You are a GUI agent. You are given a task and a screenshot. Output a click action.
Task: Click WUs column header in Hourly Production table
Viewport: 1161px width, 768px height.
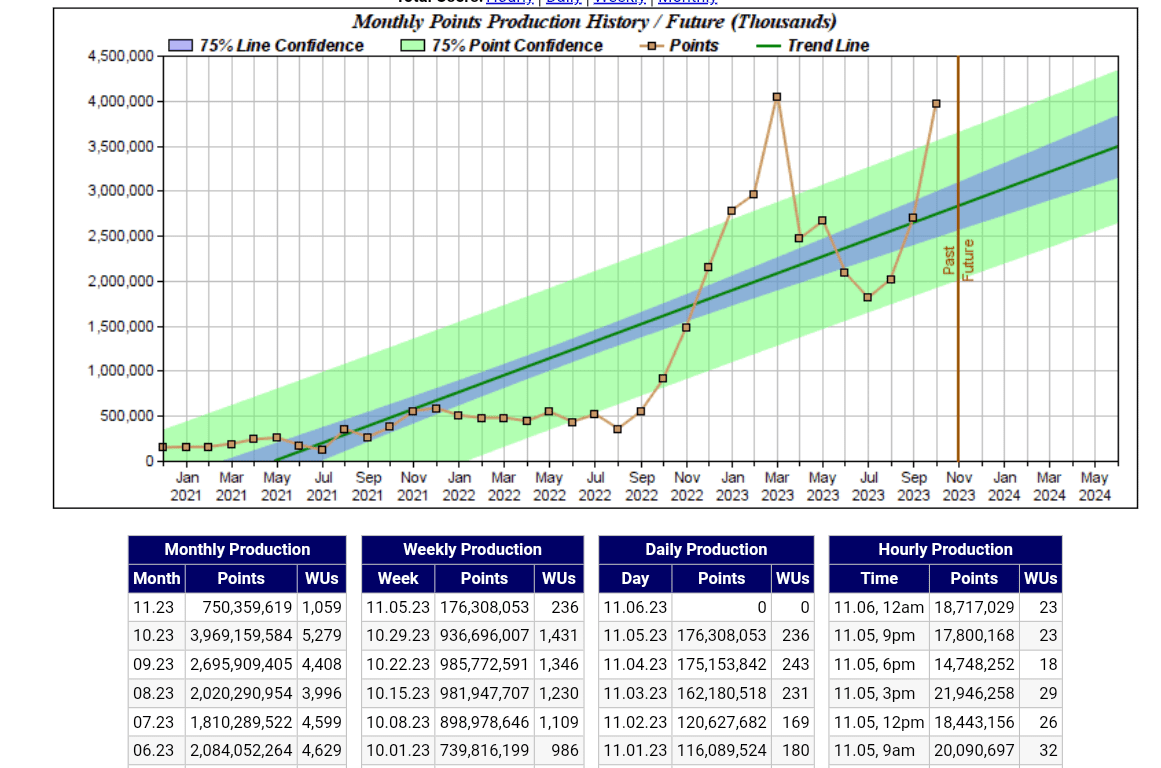pos(1040,578)
